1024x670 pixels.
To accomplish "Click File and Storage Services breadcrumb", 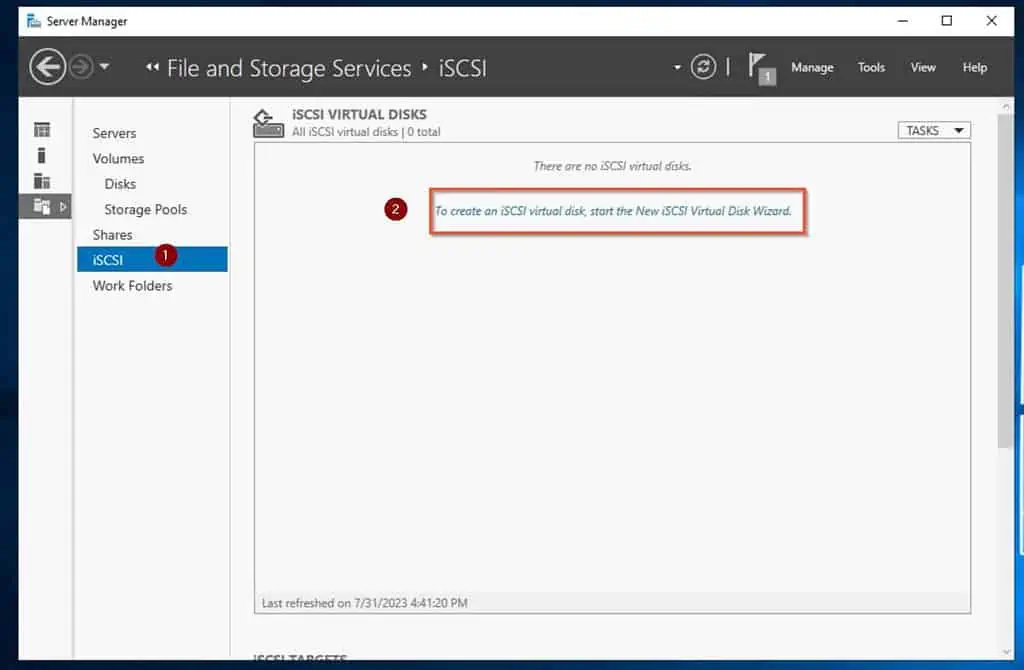I will (289, 68).
